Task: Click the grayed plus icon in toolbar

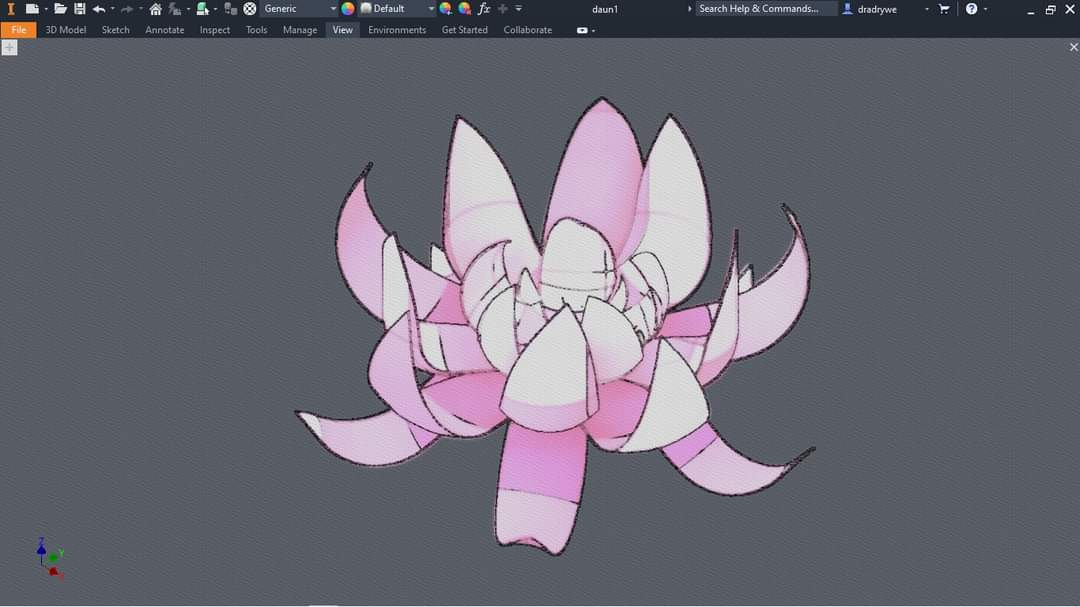Action: click(503, 9)
